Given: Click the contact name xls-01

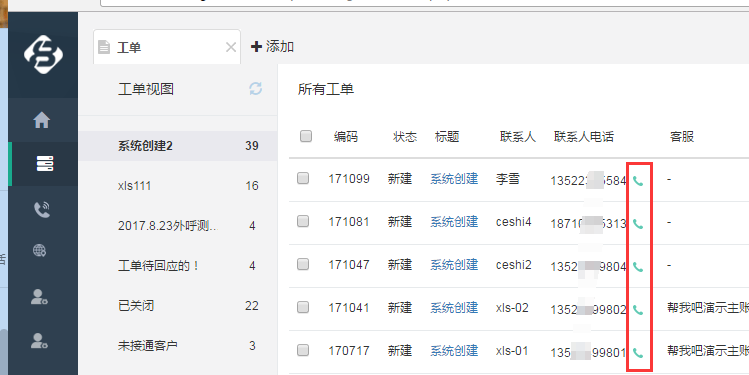Looking at the screenshot, I should [x=512, y=351].
